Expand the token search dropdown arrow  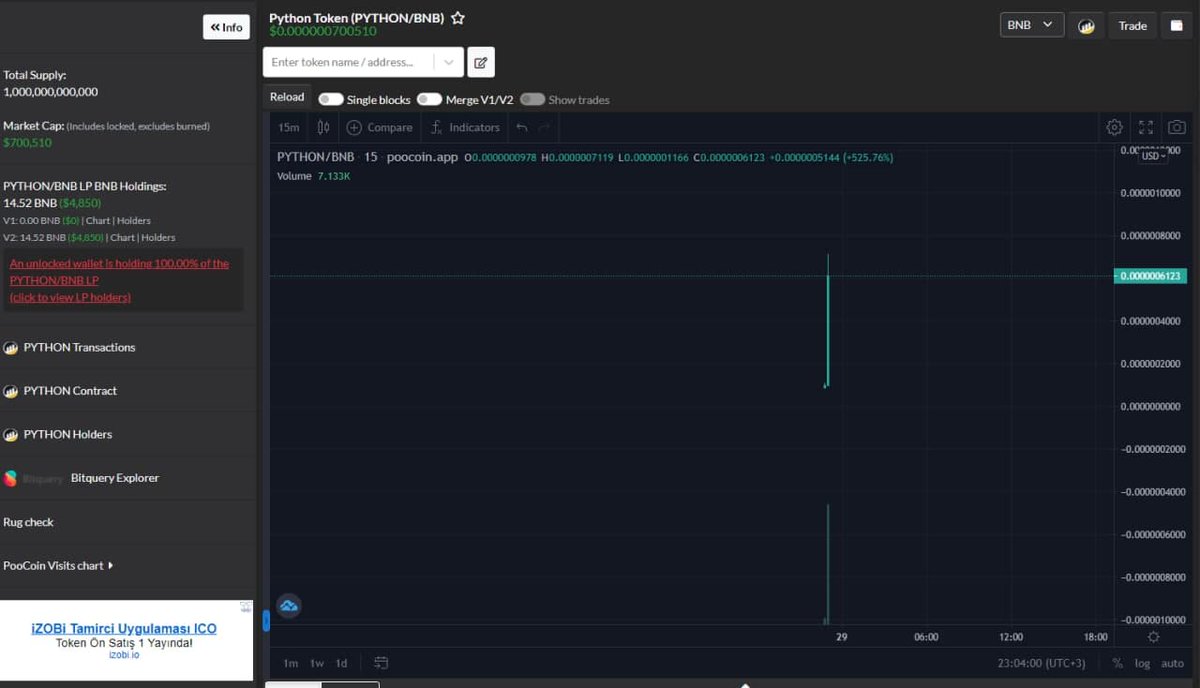pos(448,62)
